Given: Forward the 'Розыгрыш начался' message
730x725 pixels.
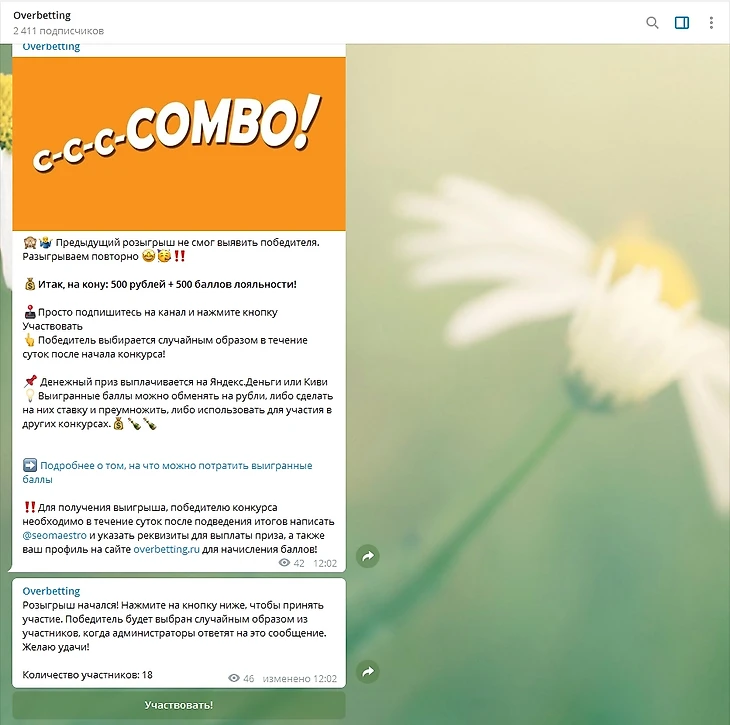Looking at the screenshot, I should pos(368,671).
